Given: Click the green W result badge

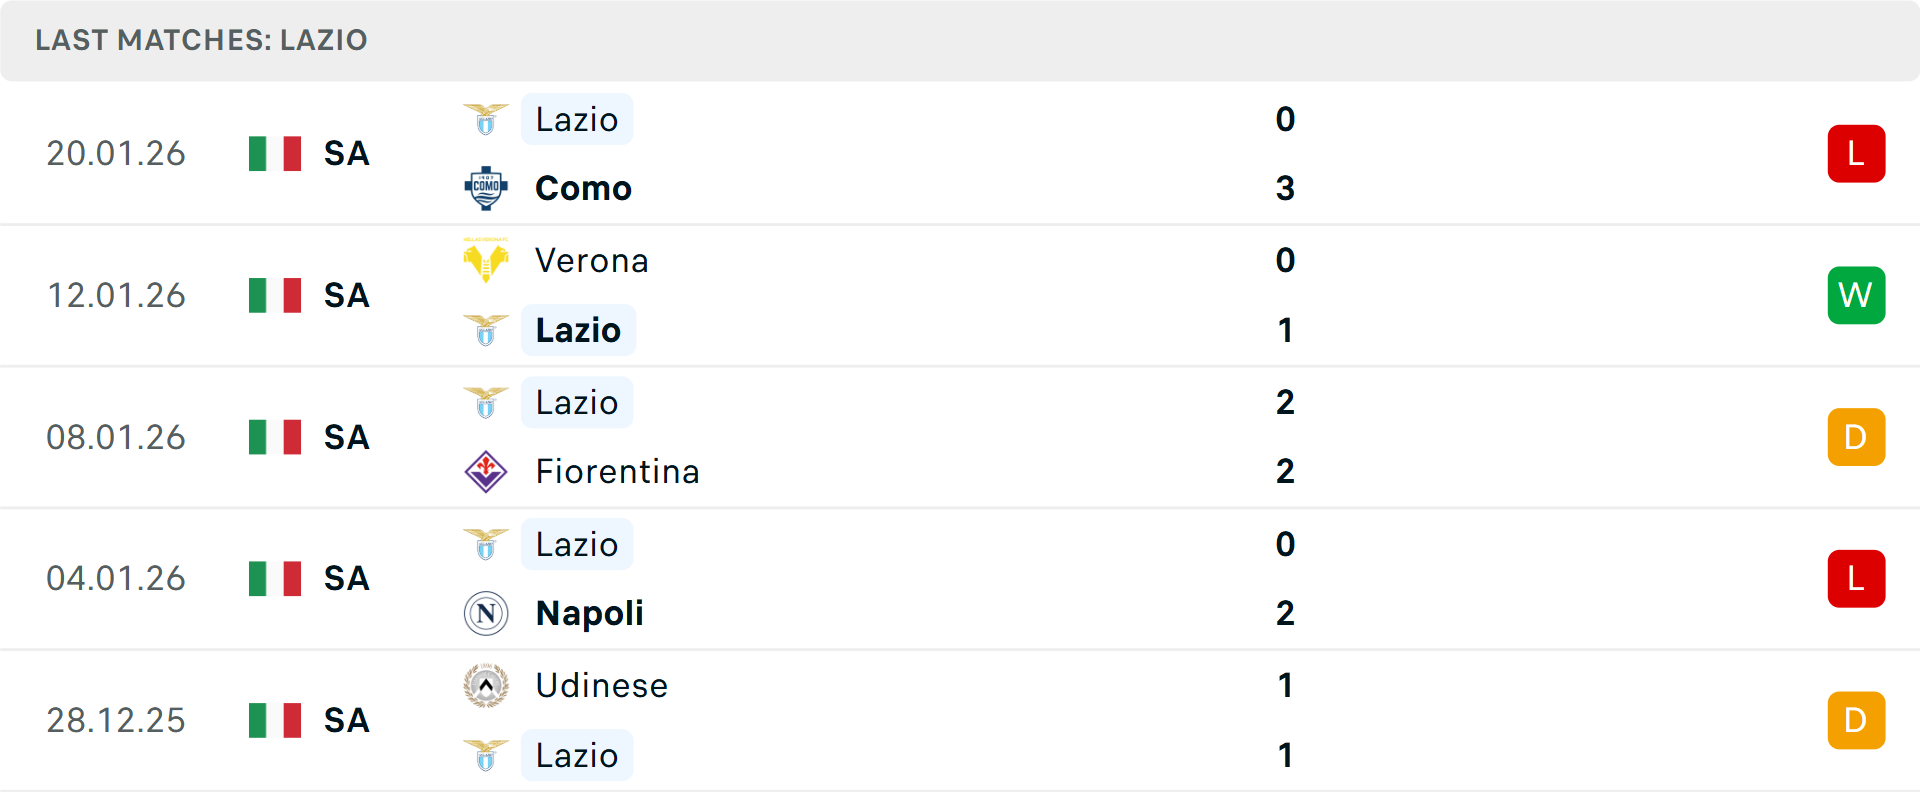Looking at the screenshot, I should point(1856,295).
